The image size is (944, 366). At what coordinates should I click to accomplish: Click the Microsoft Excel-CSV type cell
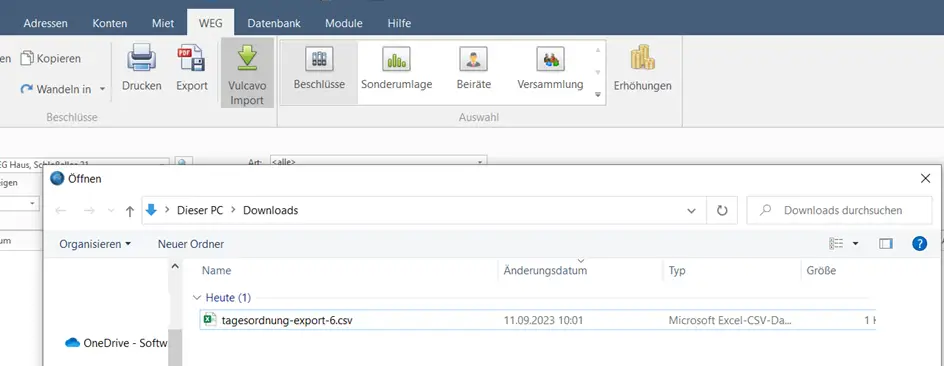coord(730,321)
